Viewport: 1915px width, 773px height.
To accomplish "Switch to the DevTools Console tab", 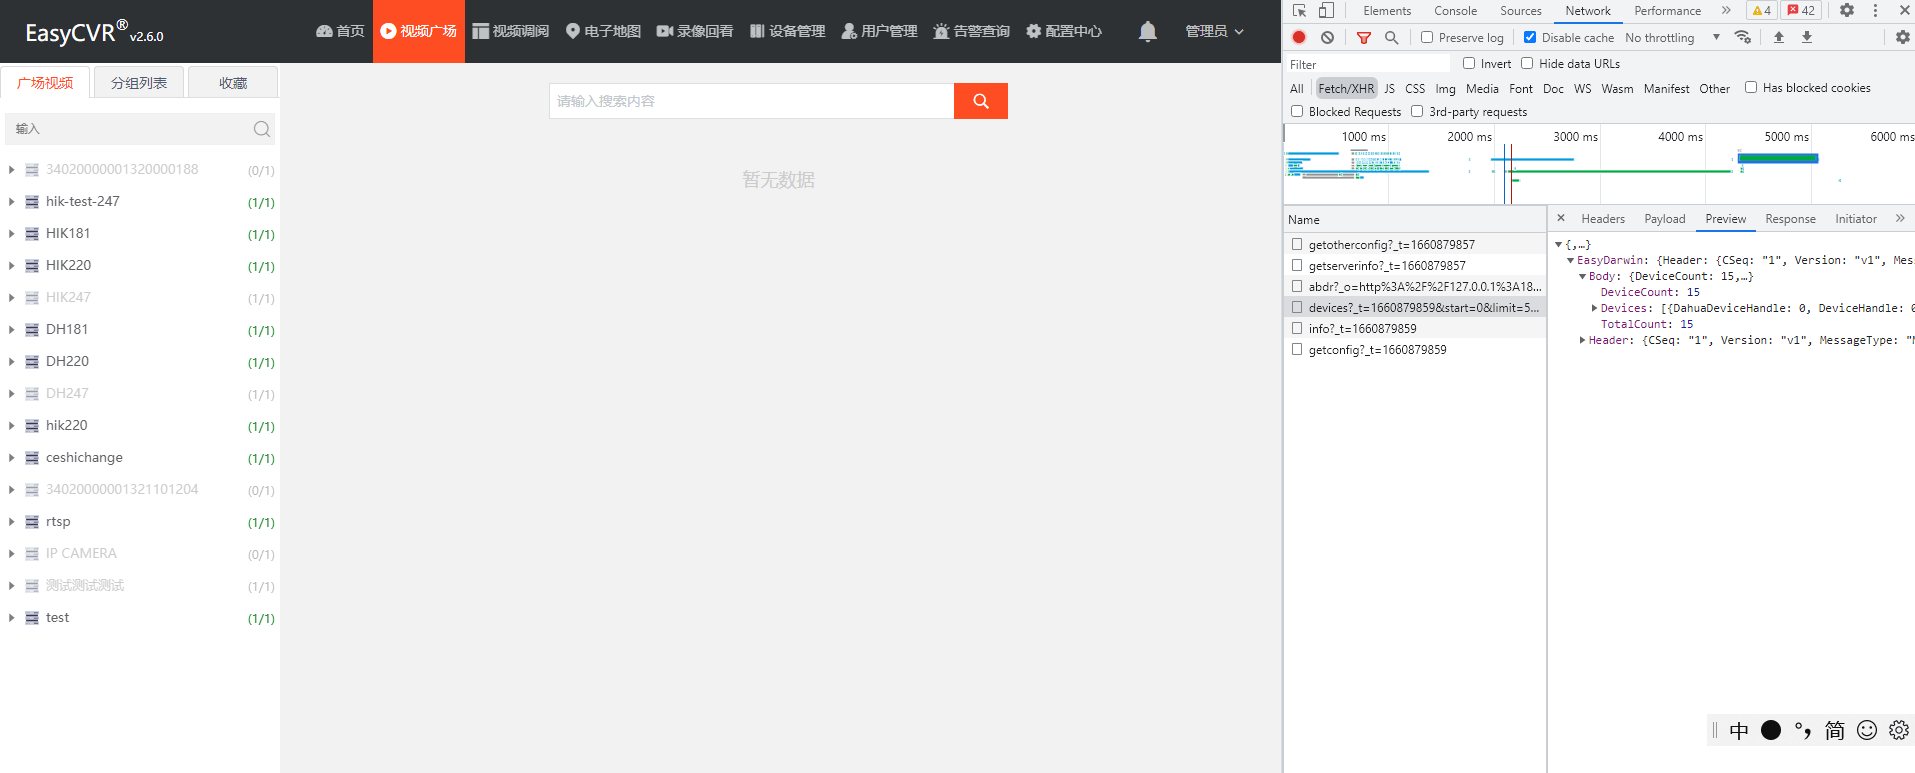I will pyautogui.click(x=1455, y=10).
